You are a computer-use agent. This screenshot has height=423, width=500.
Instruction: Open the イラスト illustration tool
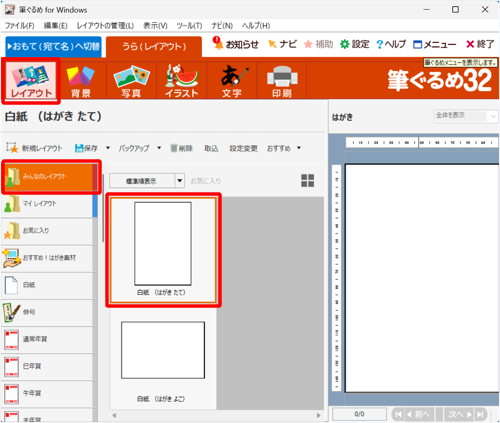click(182, 81)
